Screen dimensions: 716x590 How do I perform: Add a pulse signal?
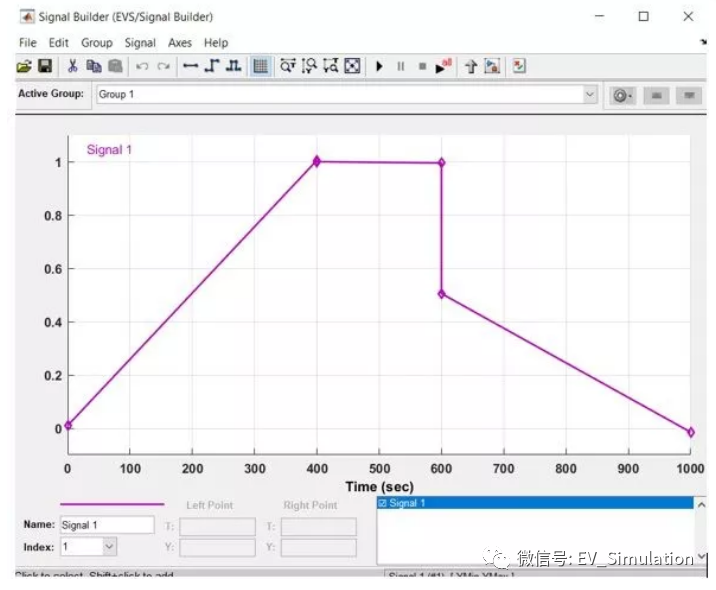point(233,67)
